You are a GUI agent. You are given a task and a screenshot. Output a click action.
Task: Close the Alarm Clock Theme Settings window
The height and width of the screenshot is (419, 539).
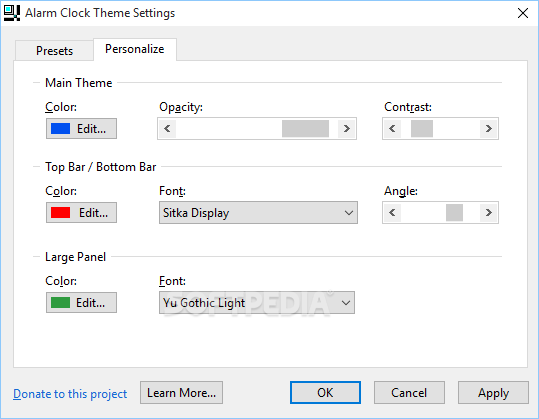(523, 13)
